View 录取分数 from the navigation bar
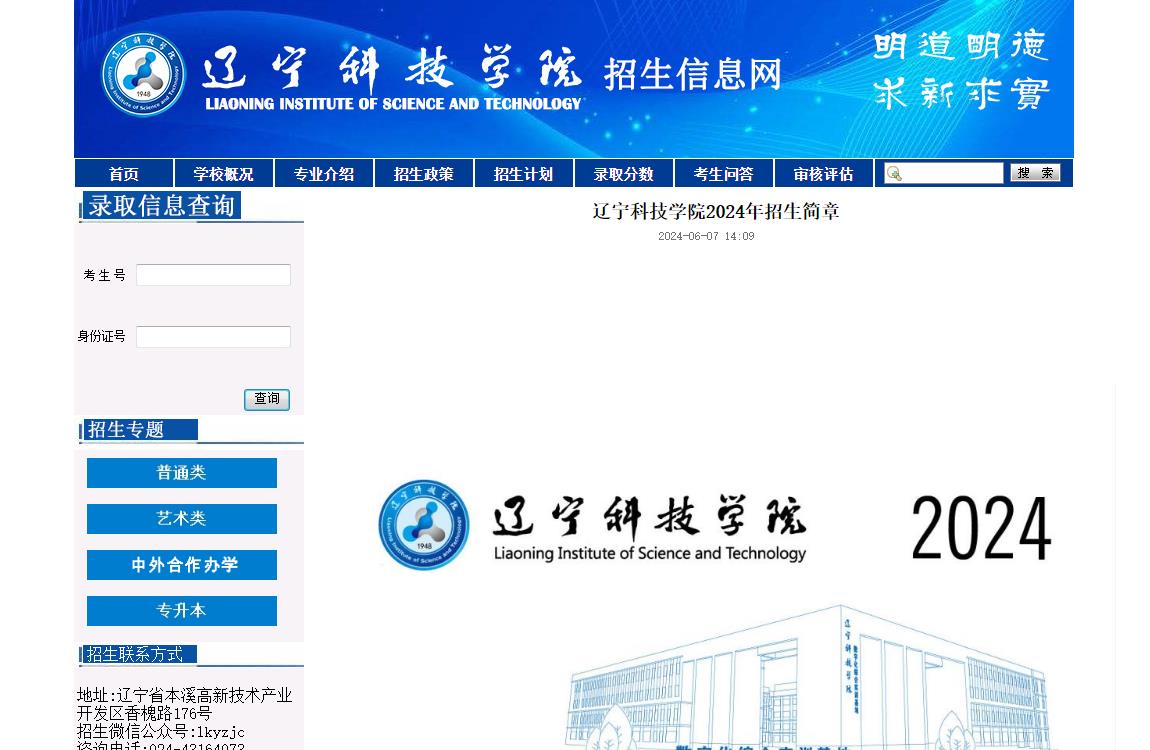This screenshot has width=1150, height=750. [x=624, y=174]
